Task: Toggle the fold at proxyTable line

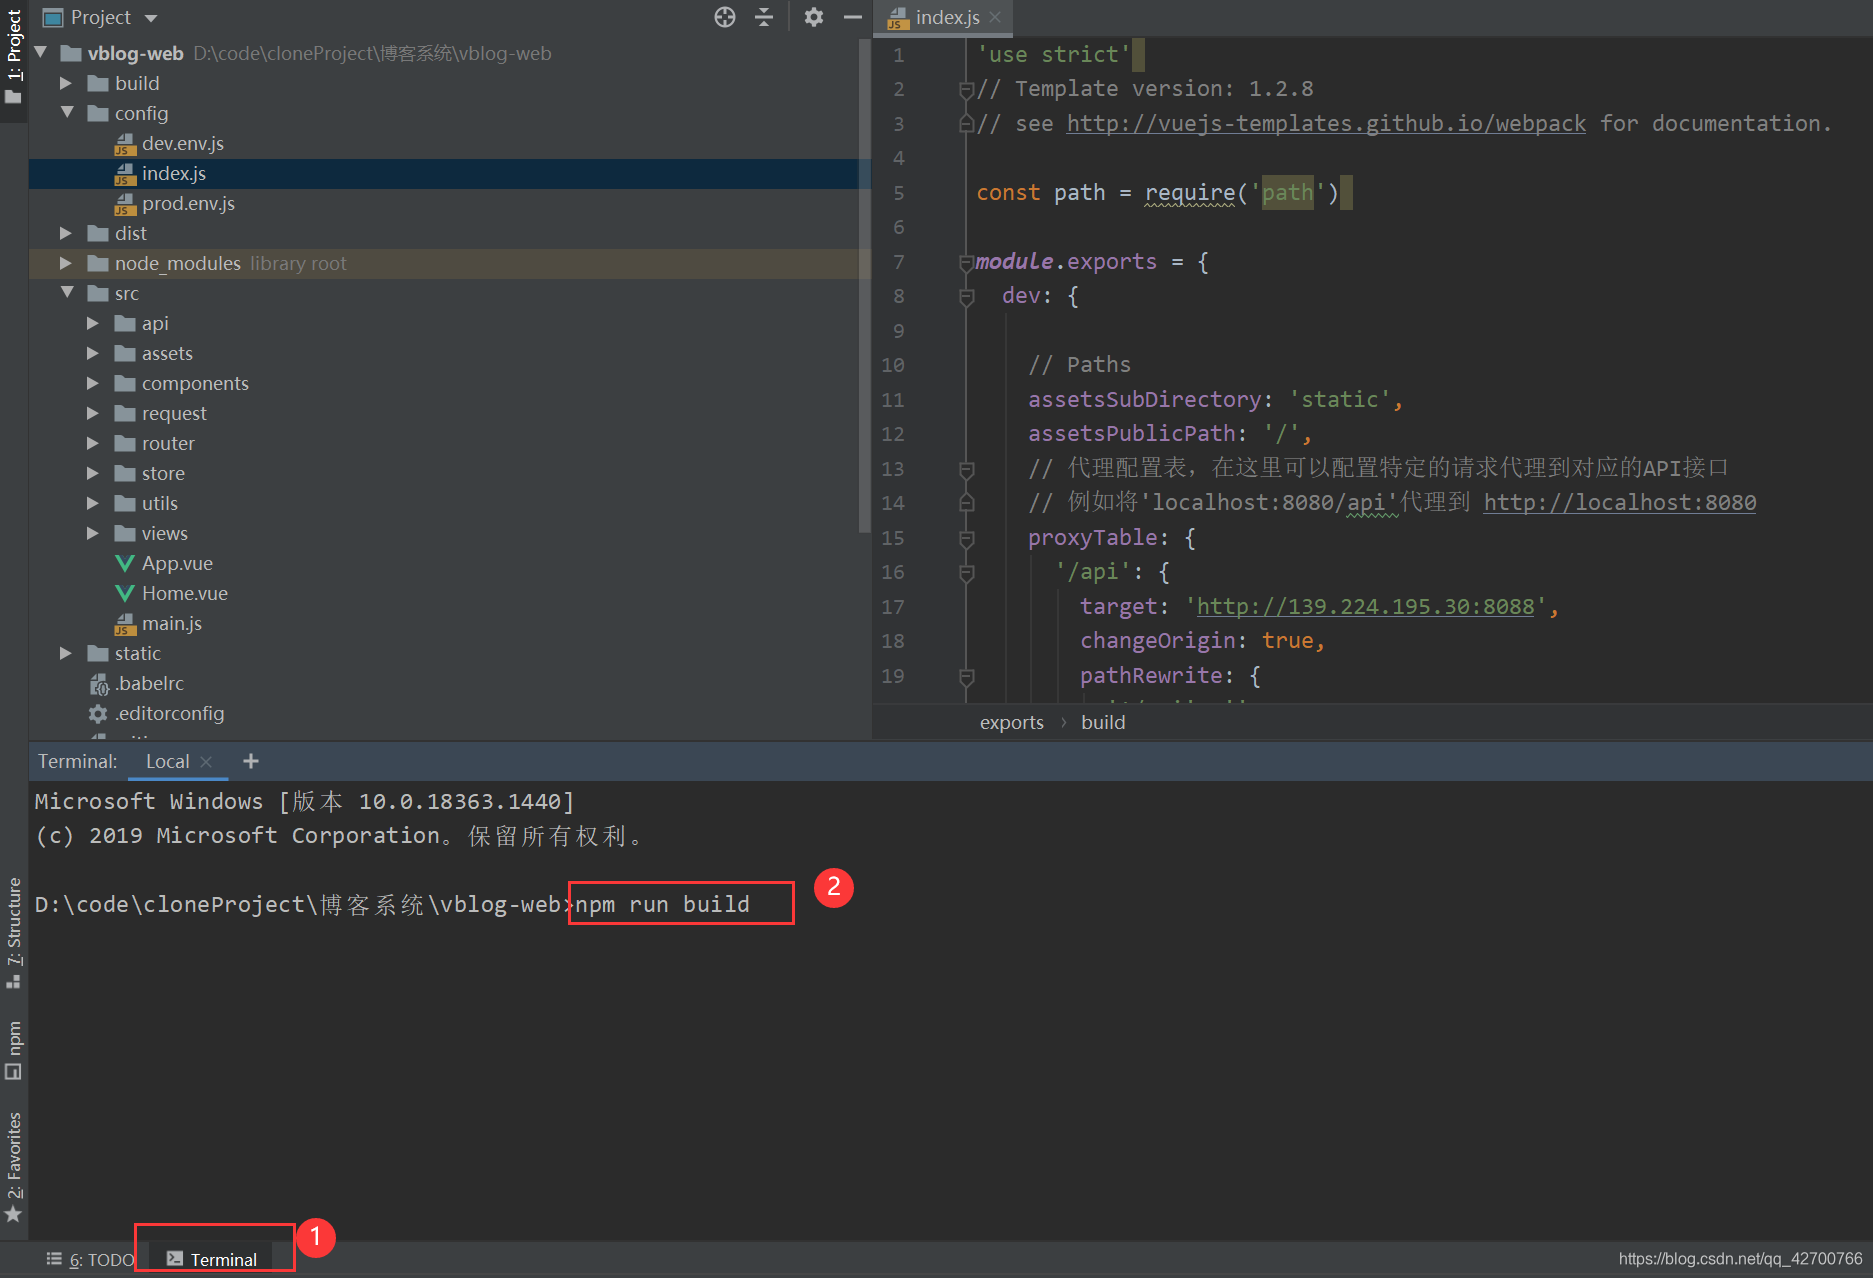Action: (966, 539)
